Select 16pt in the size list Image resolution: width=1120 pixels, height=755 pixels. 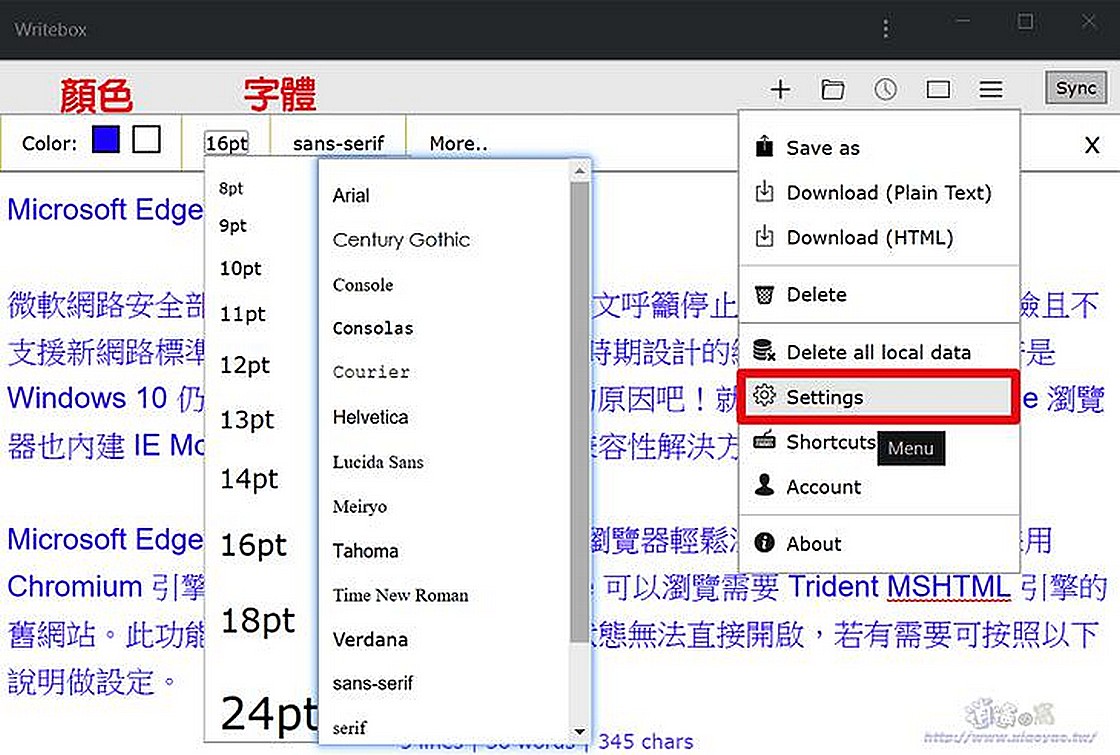[254, 545]
